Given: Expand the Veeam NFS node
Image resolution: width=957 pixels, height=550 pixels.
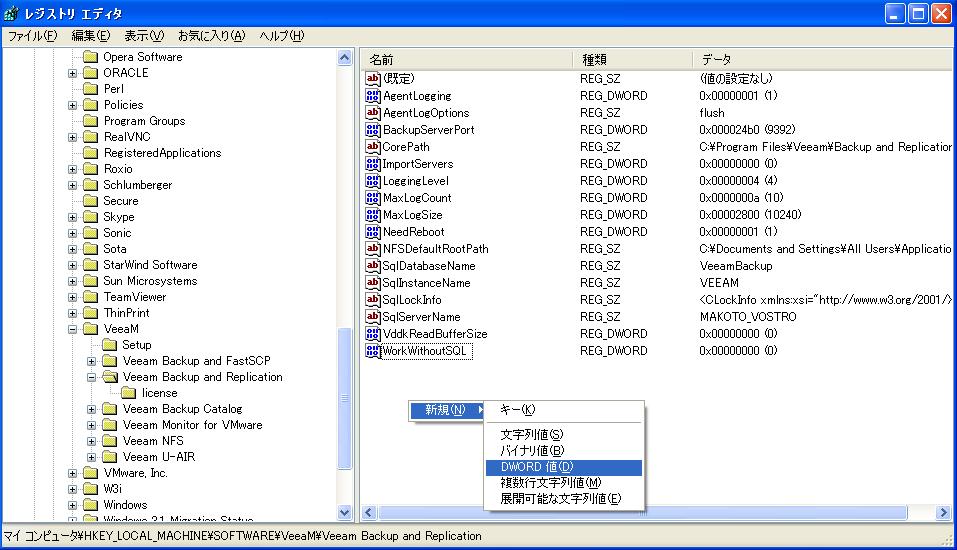Looking at the screenshot, I should coord(92,441).
